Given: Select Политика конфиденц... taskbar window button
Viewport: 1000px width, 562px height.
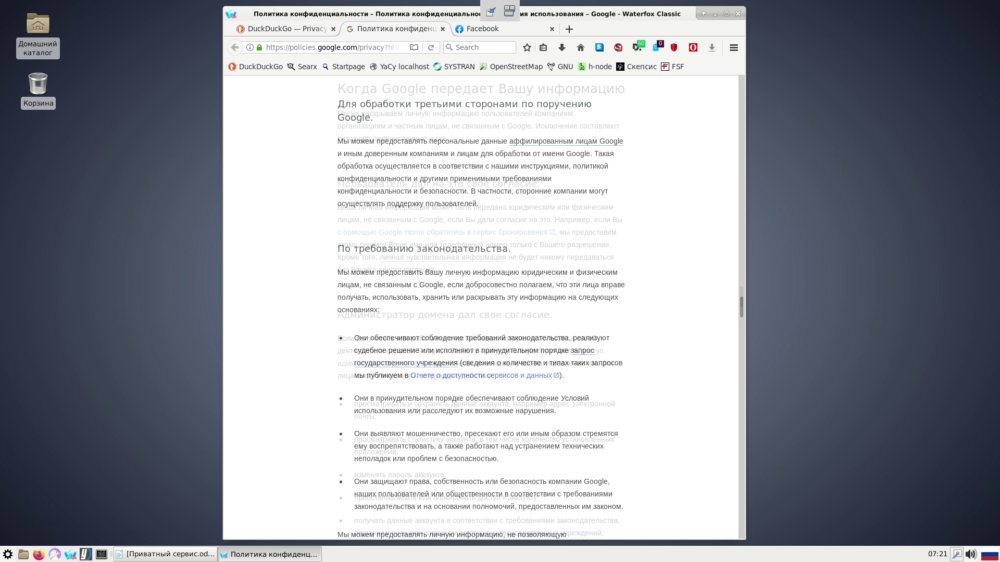Looking at the screenshot, I should tap(269, 554).
